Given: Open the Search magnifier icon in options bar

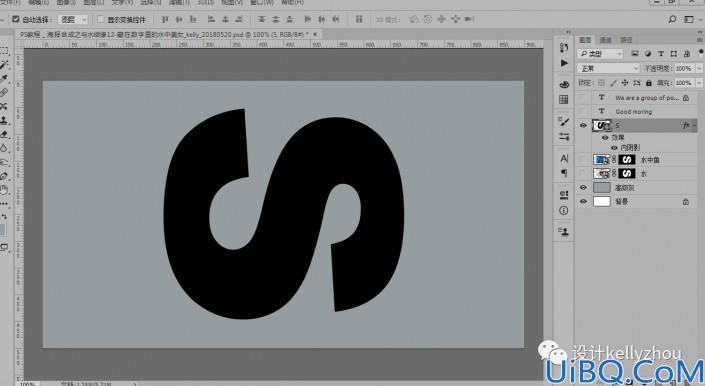Looking at the screenshot, I should [672, 19].
